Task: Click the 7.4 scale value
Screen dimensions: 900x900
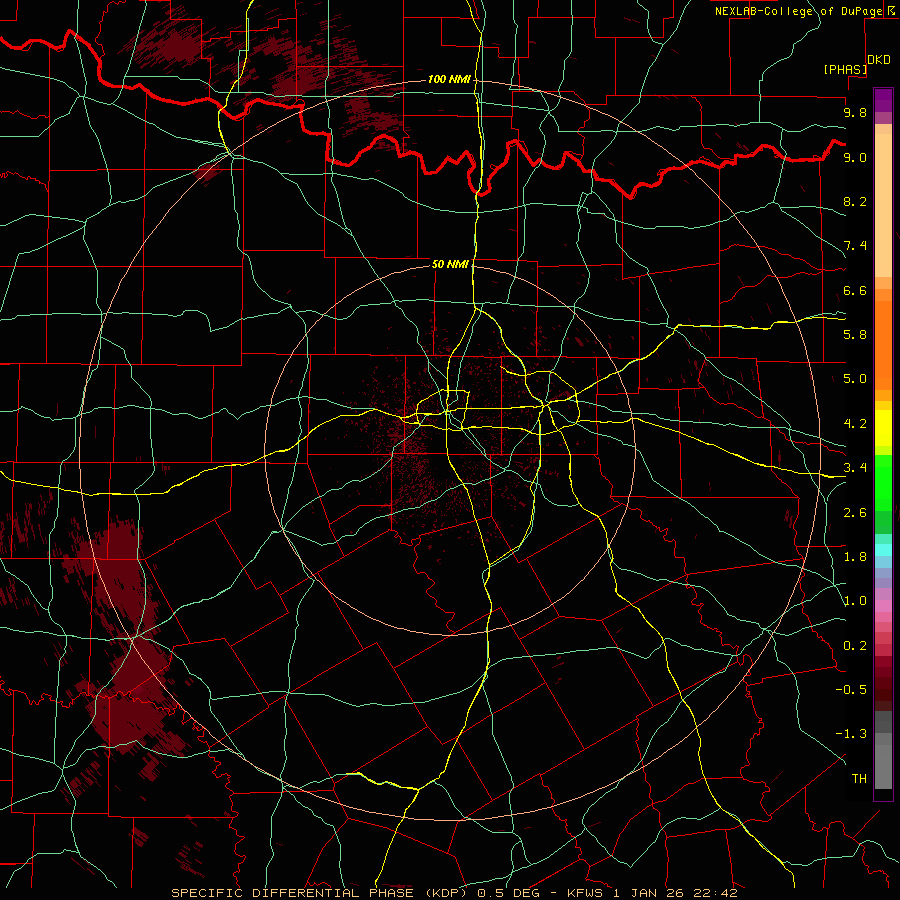Action: pyautogui.click(x=855, y=246)
